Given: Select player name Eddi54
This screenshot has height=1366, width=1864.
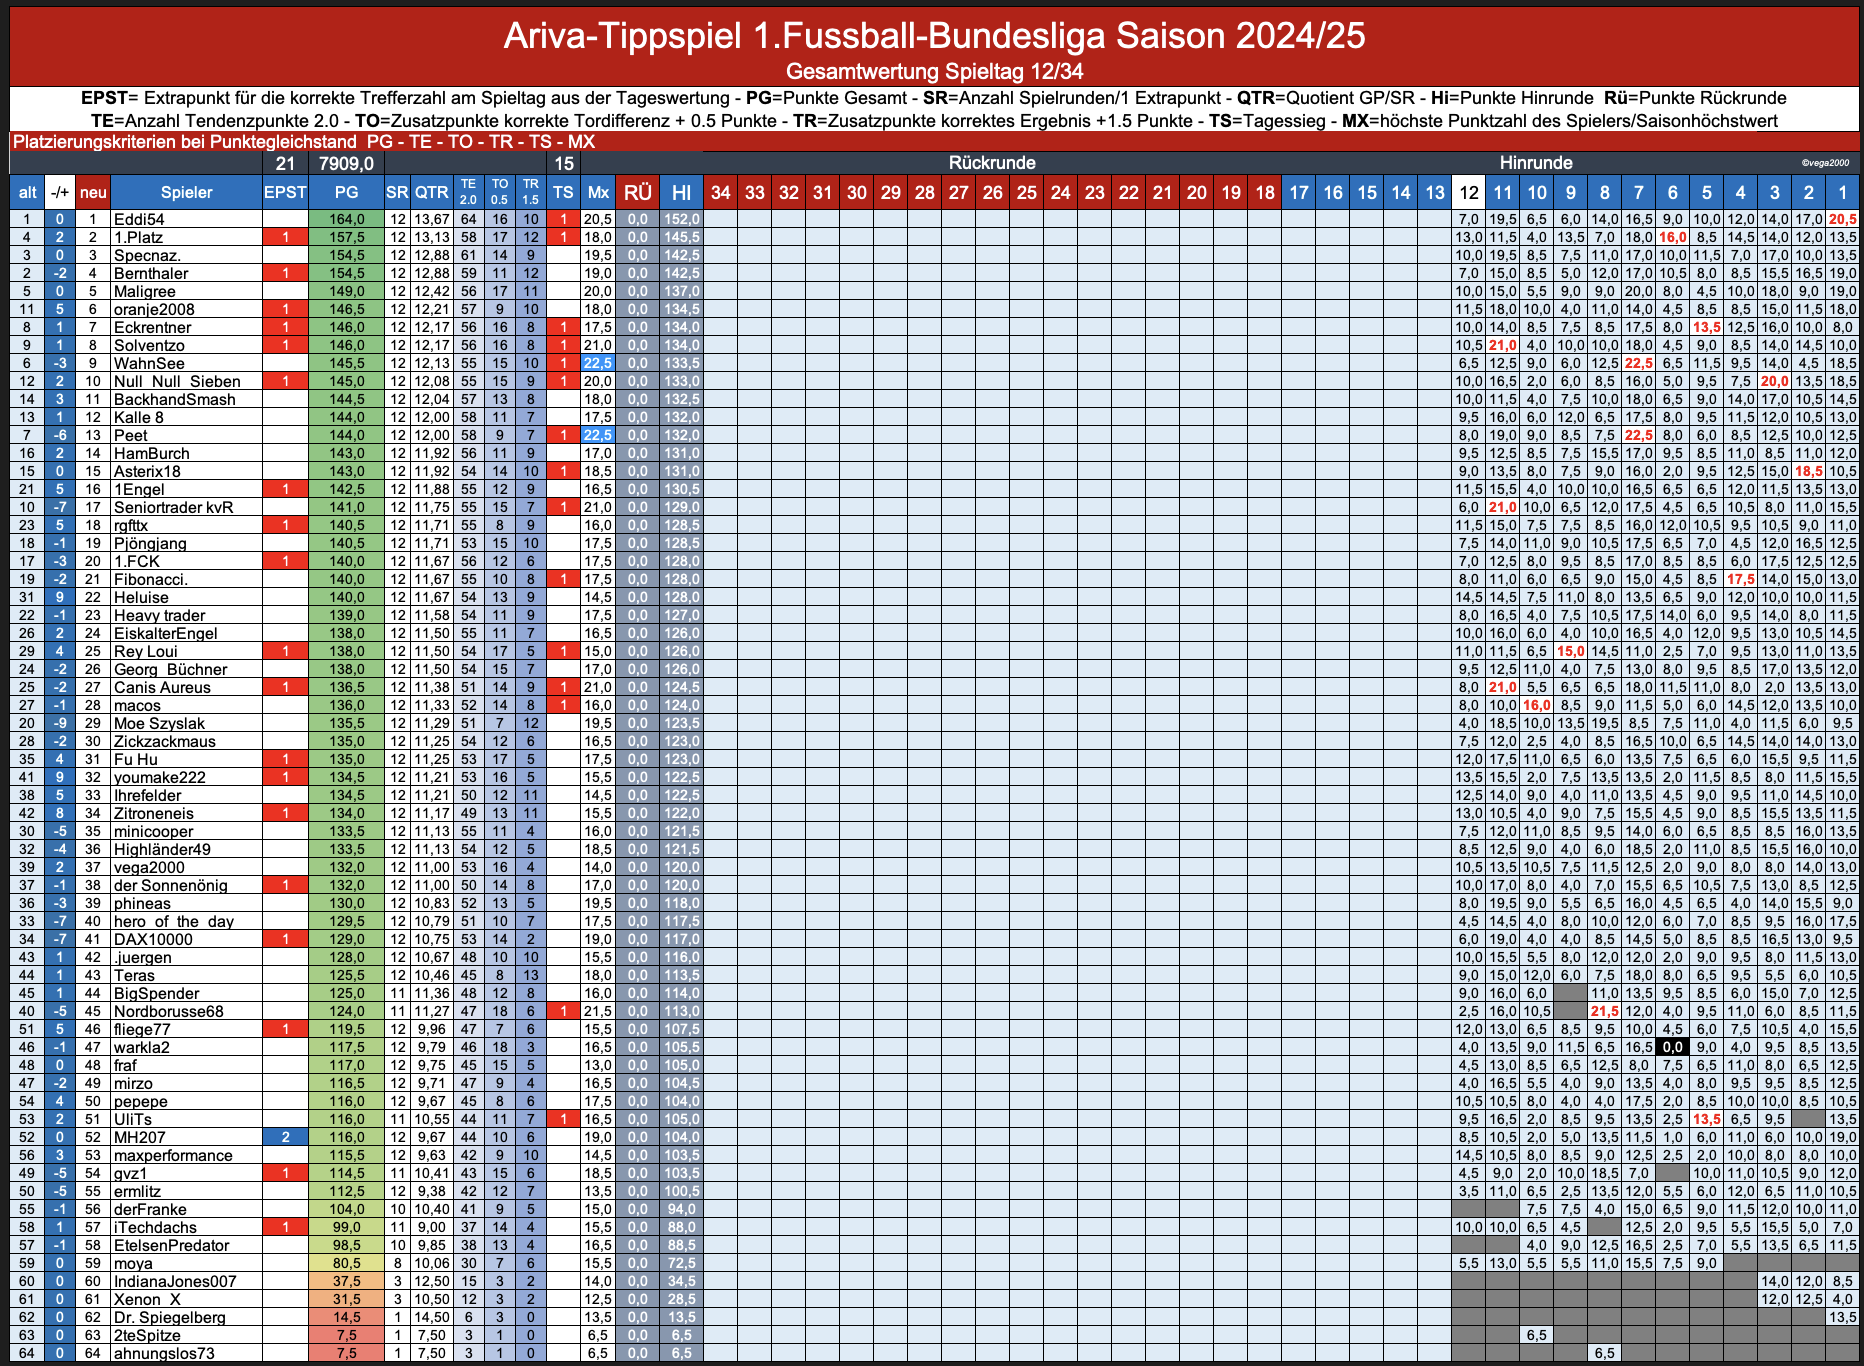Looking at the screenshot, I should coord(139,219).
